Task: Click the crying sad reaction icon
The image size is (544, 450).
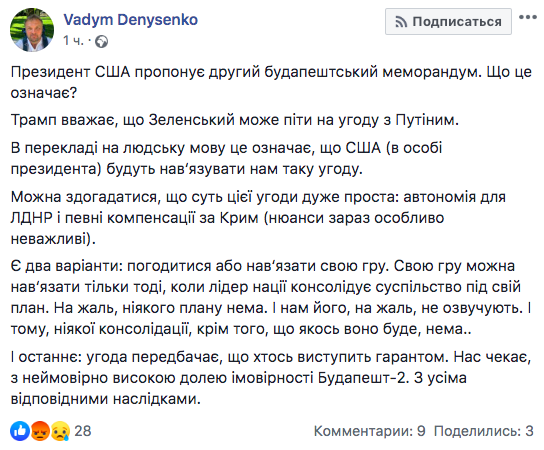Action: (x=60, y=431)
